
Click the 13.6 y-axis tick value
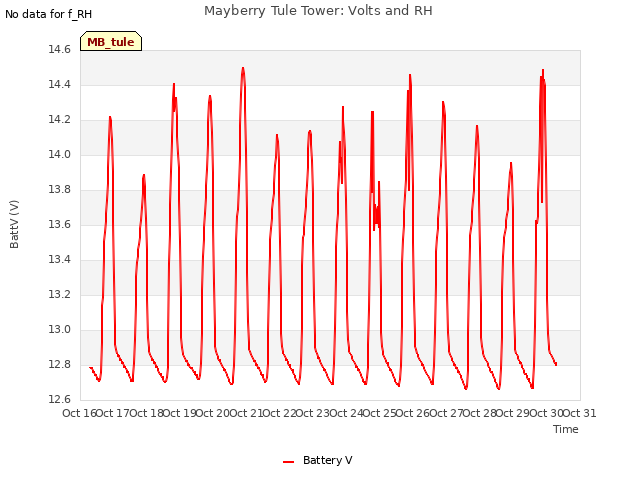click(x=60, y=224)
